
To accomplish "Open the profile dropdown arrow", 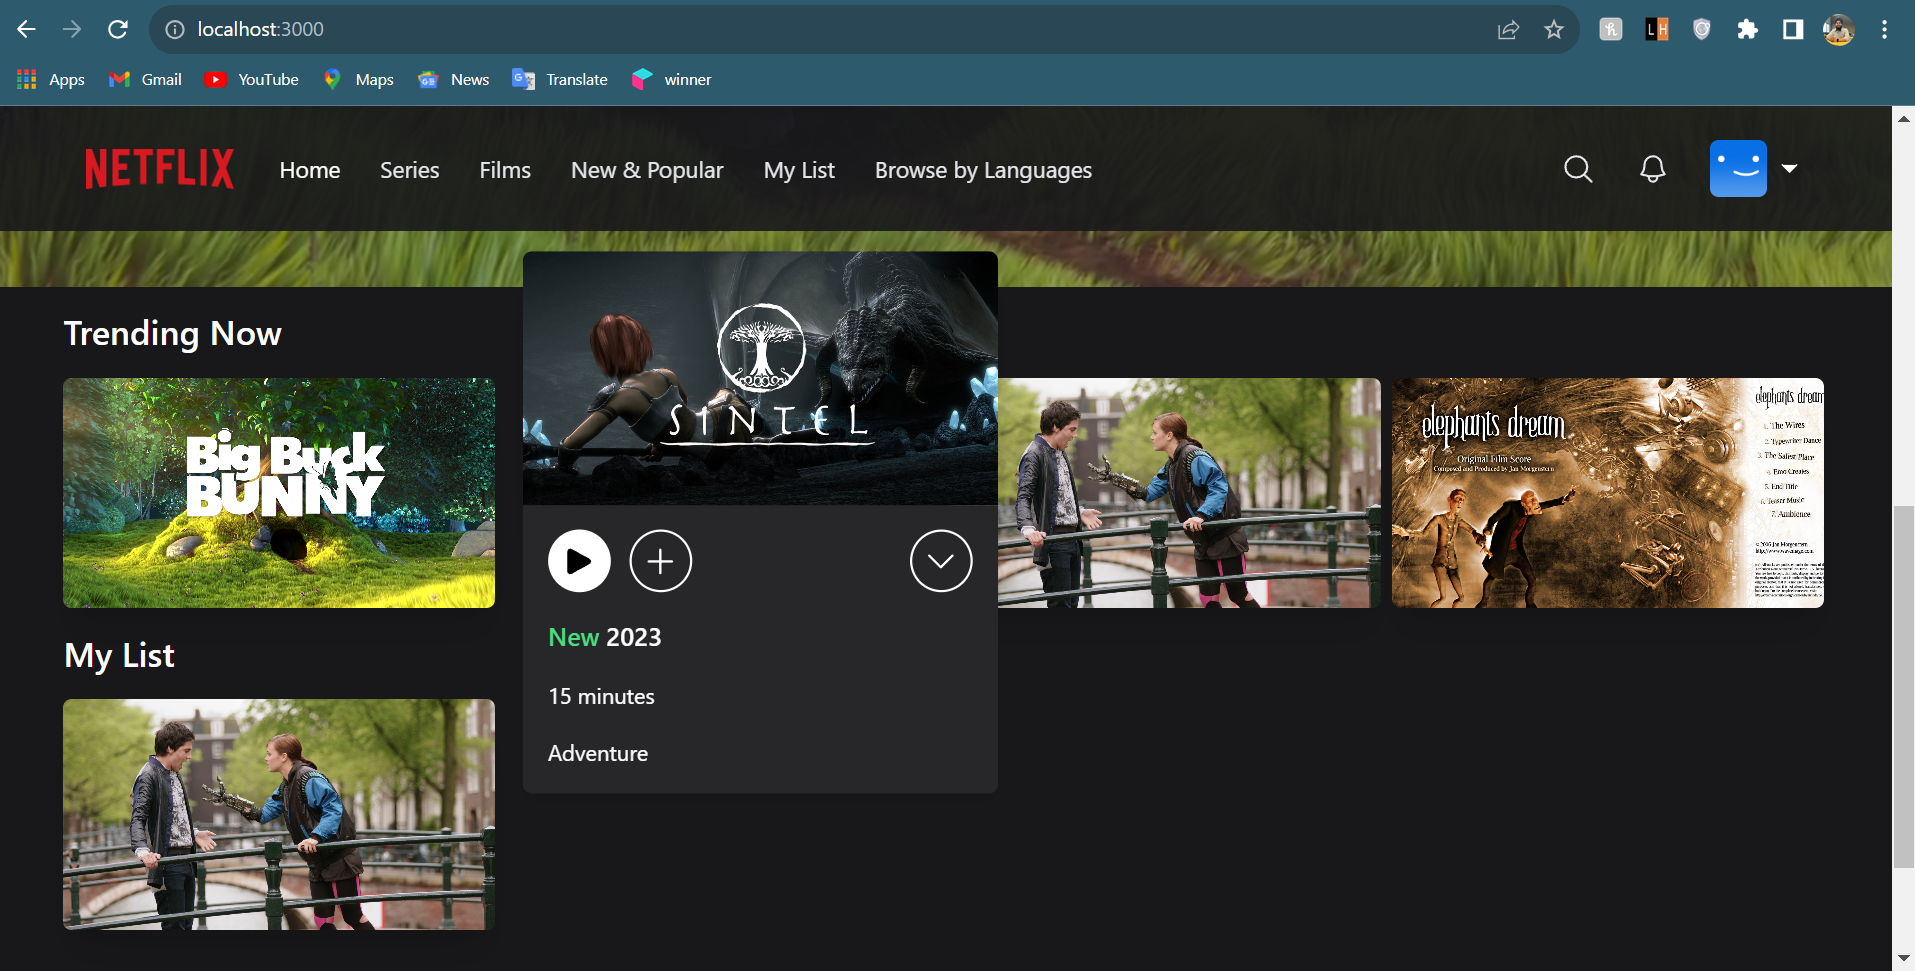I will pyautogui.click(x=1789, y=168).
